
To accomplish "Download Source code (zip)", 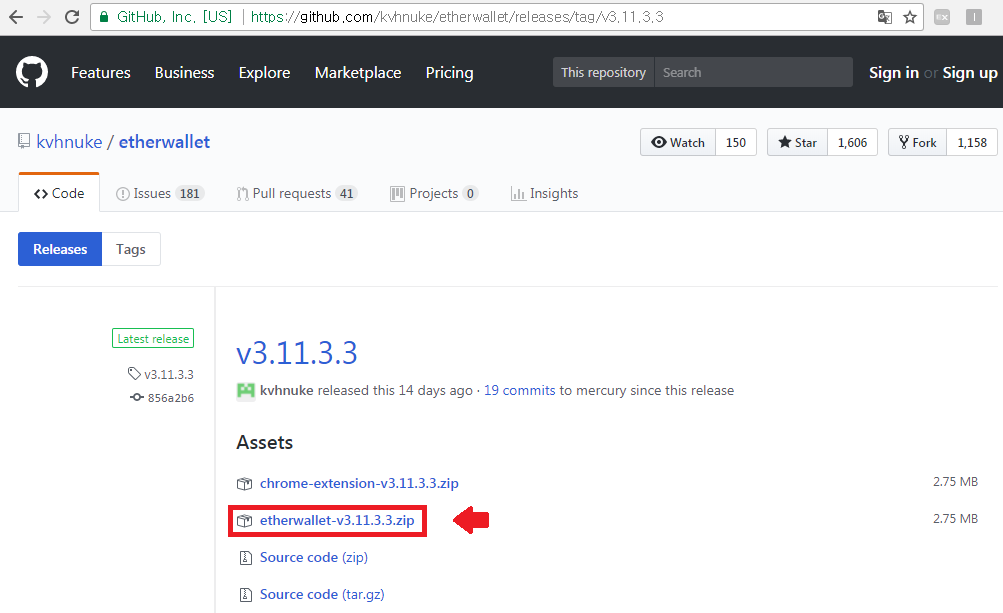I will 313,557.
